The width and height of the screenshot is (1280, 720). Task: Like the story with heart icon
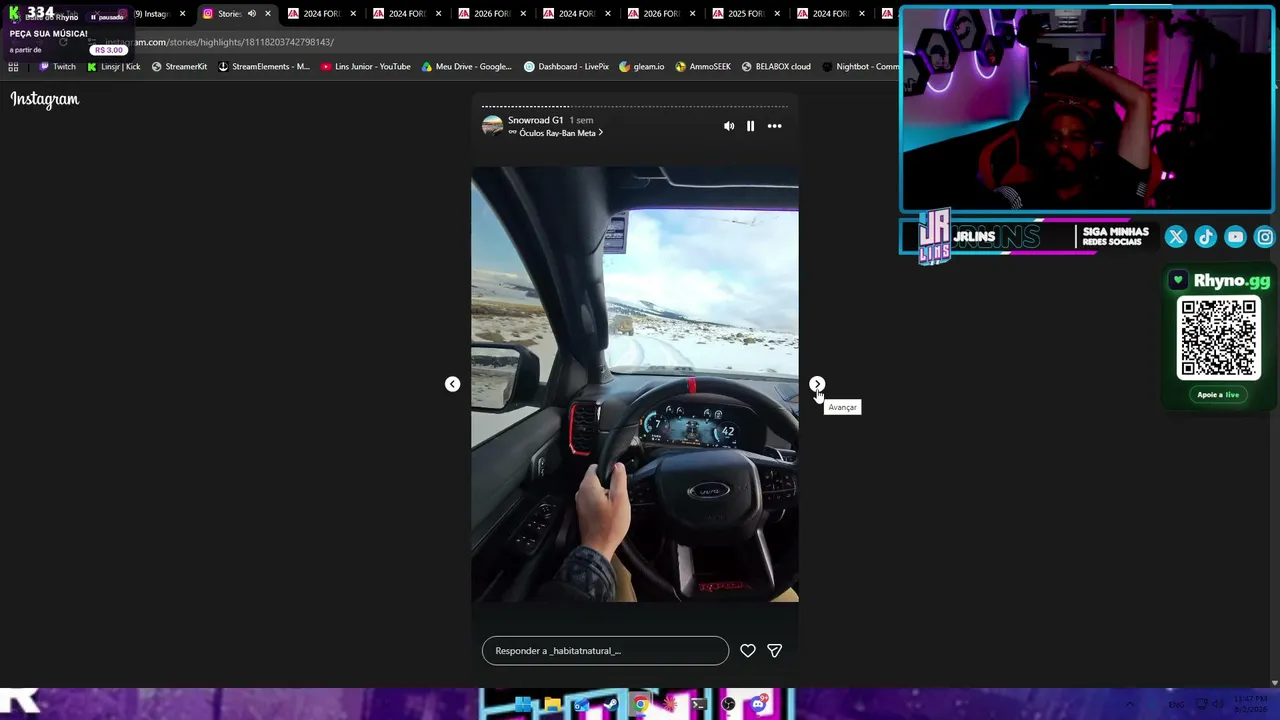point(747,650)
